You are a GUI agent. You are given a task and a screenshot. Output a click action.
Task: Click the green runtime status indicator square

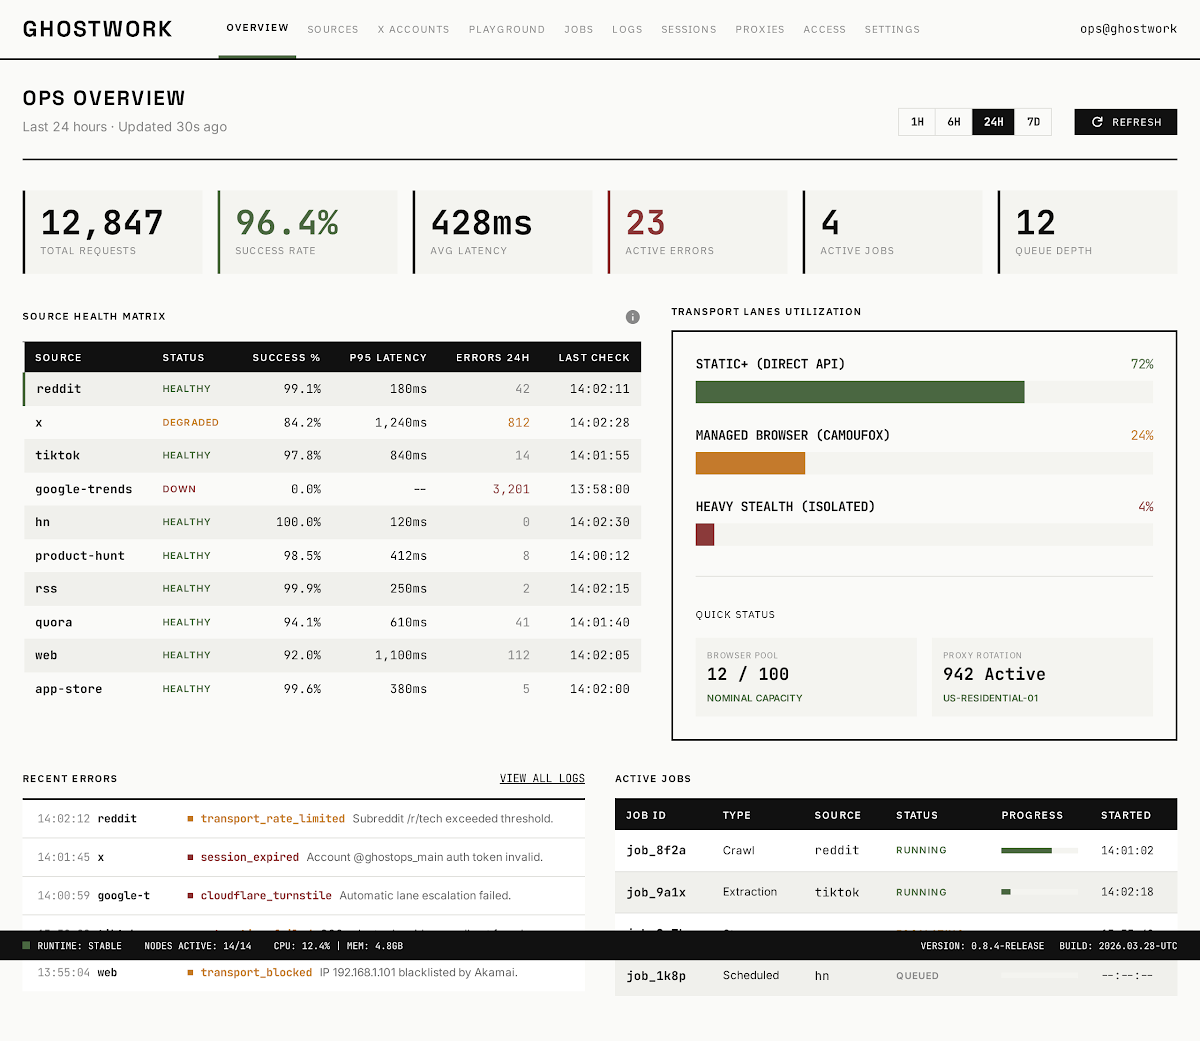coord(27,946)
